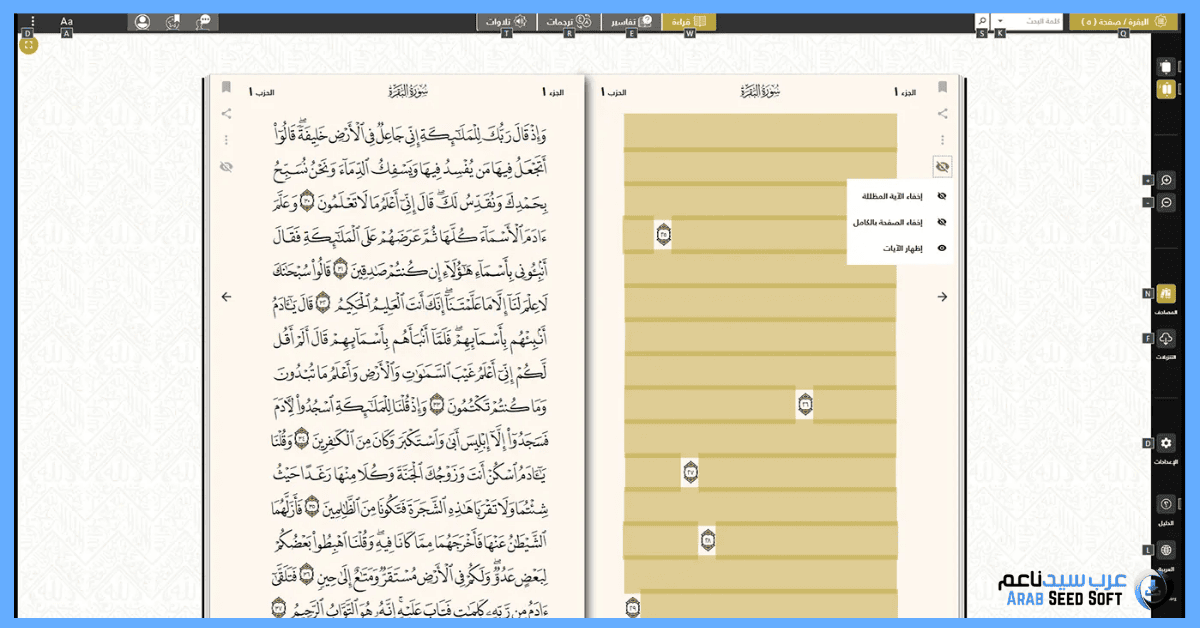Image resolution: width=1200 pixels, height=628 pixels.
Task: Bookmark the left page
Action: 226,88
